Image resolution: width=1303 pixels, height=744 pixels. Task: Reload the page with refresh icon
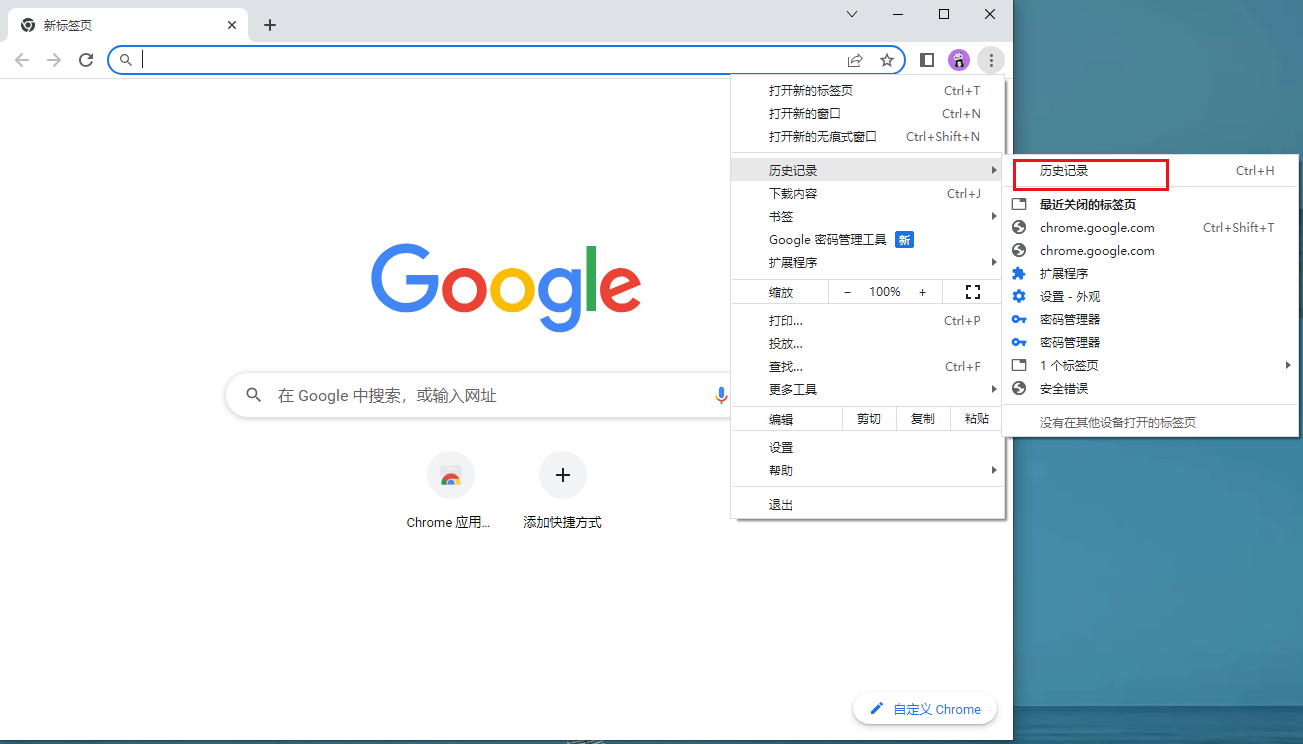(86, 60)
